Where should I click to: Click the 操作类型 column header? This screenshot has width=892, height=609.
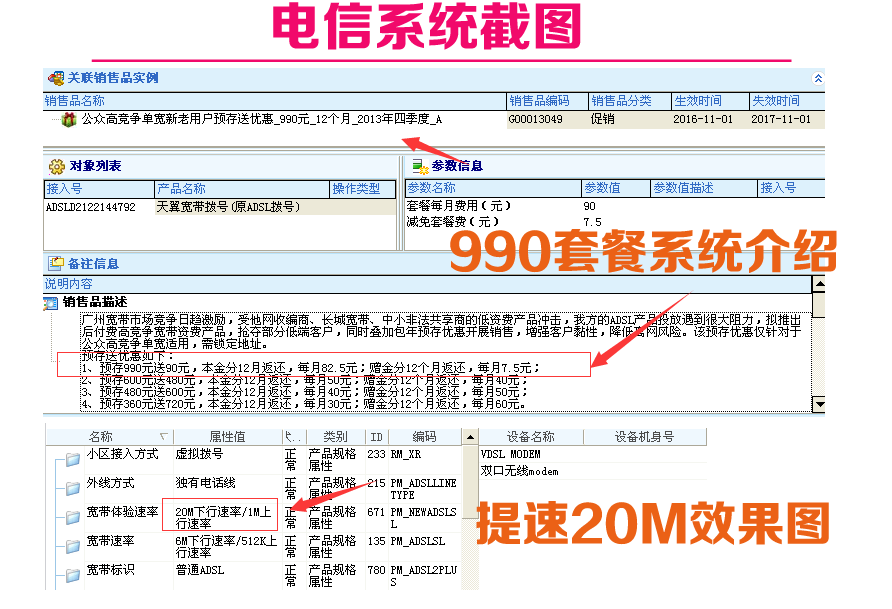click(363, 189)
